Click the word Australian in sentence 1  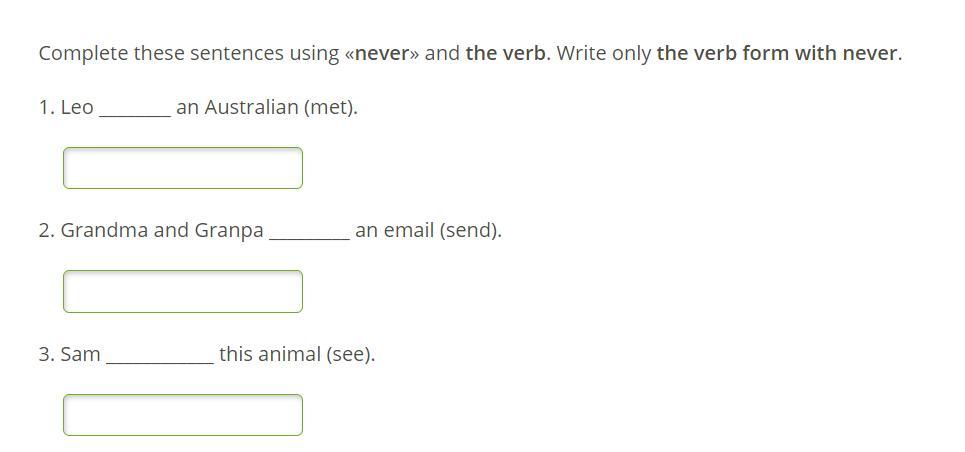click(x=251, y=108)
